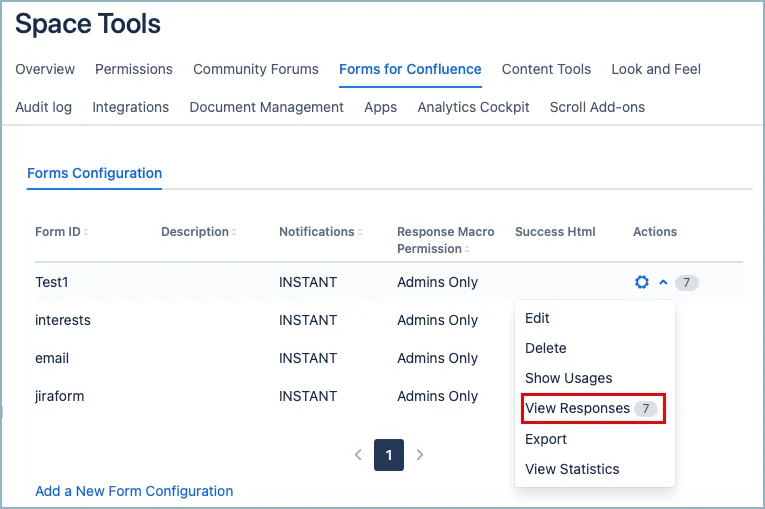Select page 1 in pagination
This screenshot has width=765, height=509.
click(x=389, y=455)
